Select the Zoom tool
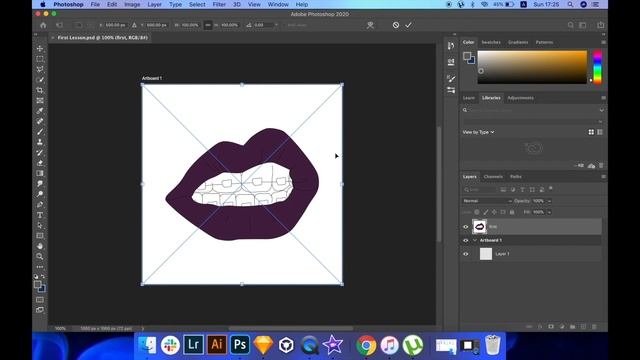640x360 pixels. (40, 257)
